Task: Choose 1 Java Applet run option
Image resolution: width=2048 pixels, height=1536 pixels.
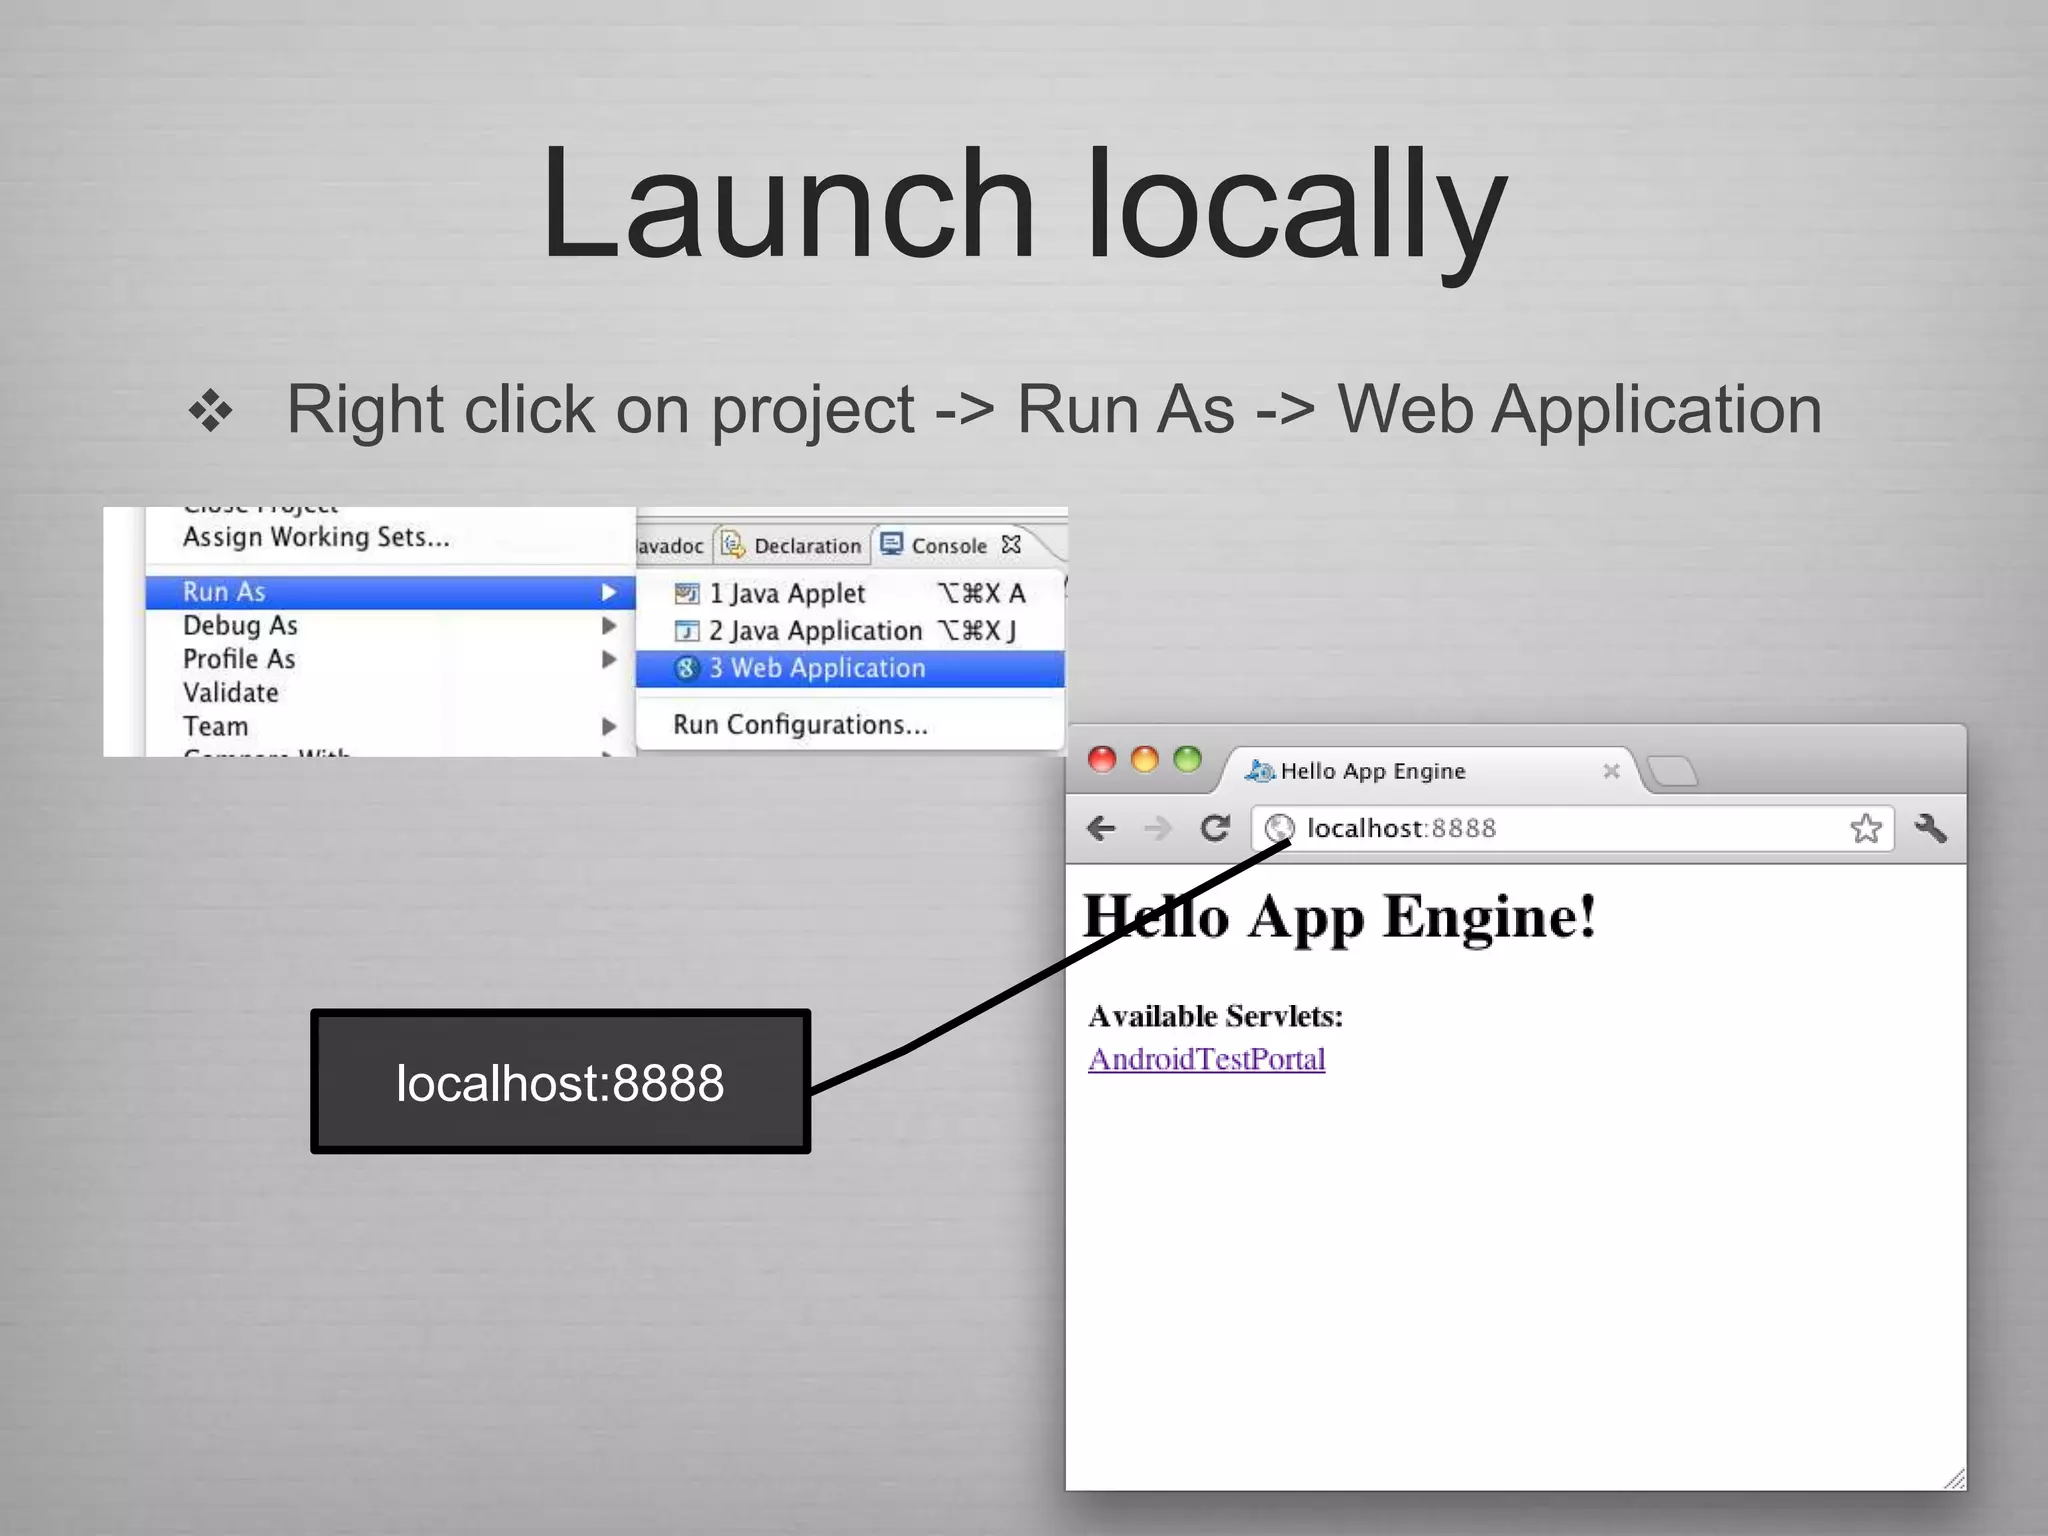Action: pyautogui.click(x=850, y=593)
